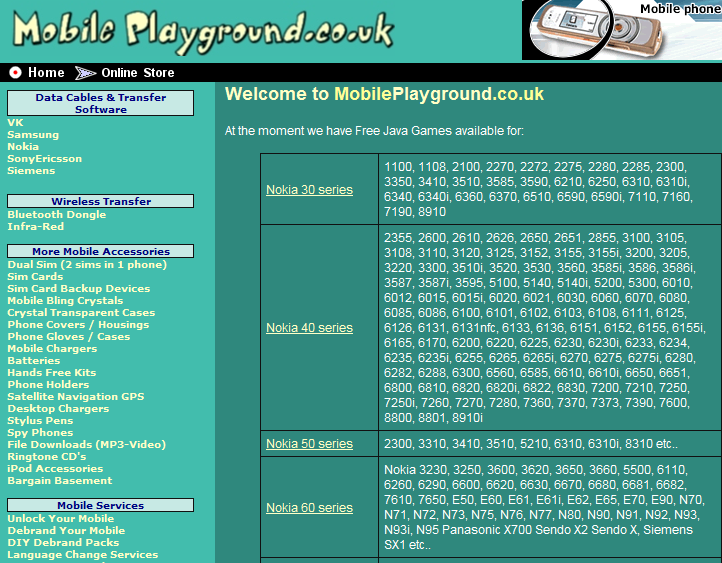This screenshot has height=563, width=722.
Task: Open Dual Sim (2 sims in 1 phone)
Action: pyautogui.click(x=87, y=264)
